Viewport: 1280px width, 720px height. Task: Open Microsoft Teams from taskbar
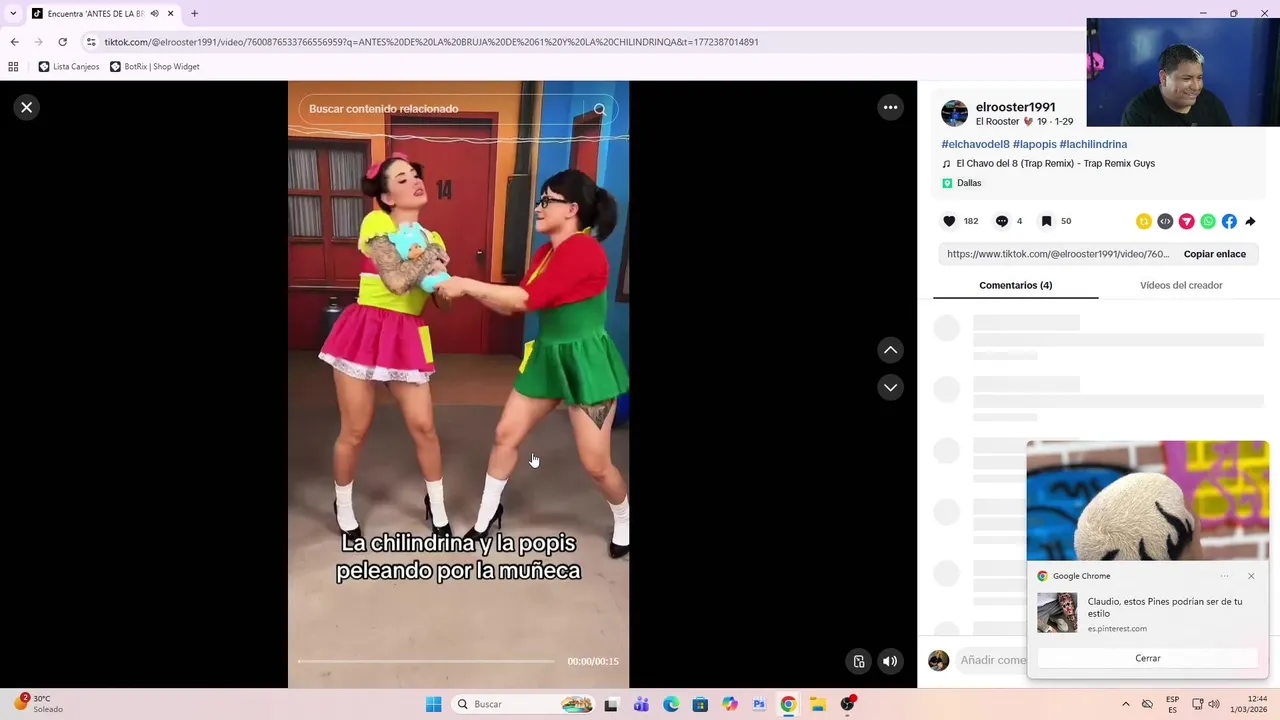tap(641, 704)
